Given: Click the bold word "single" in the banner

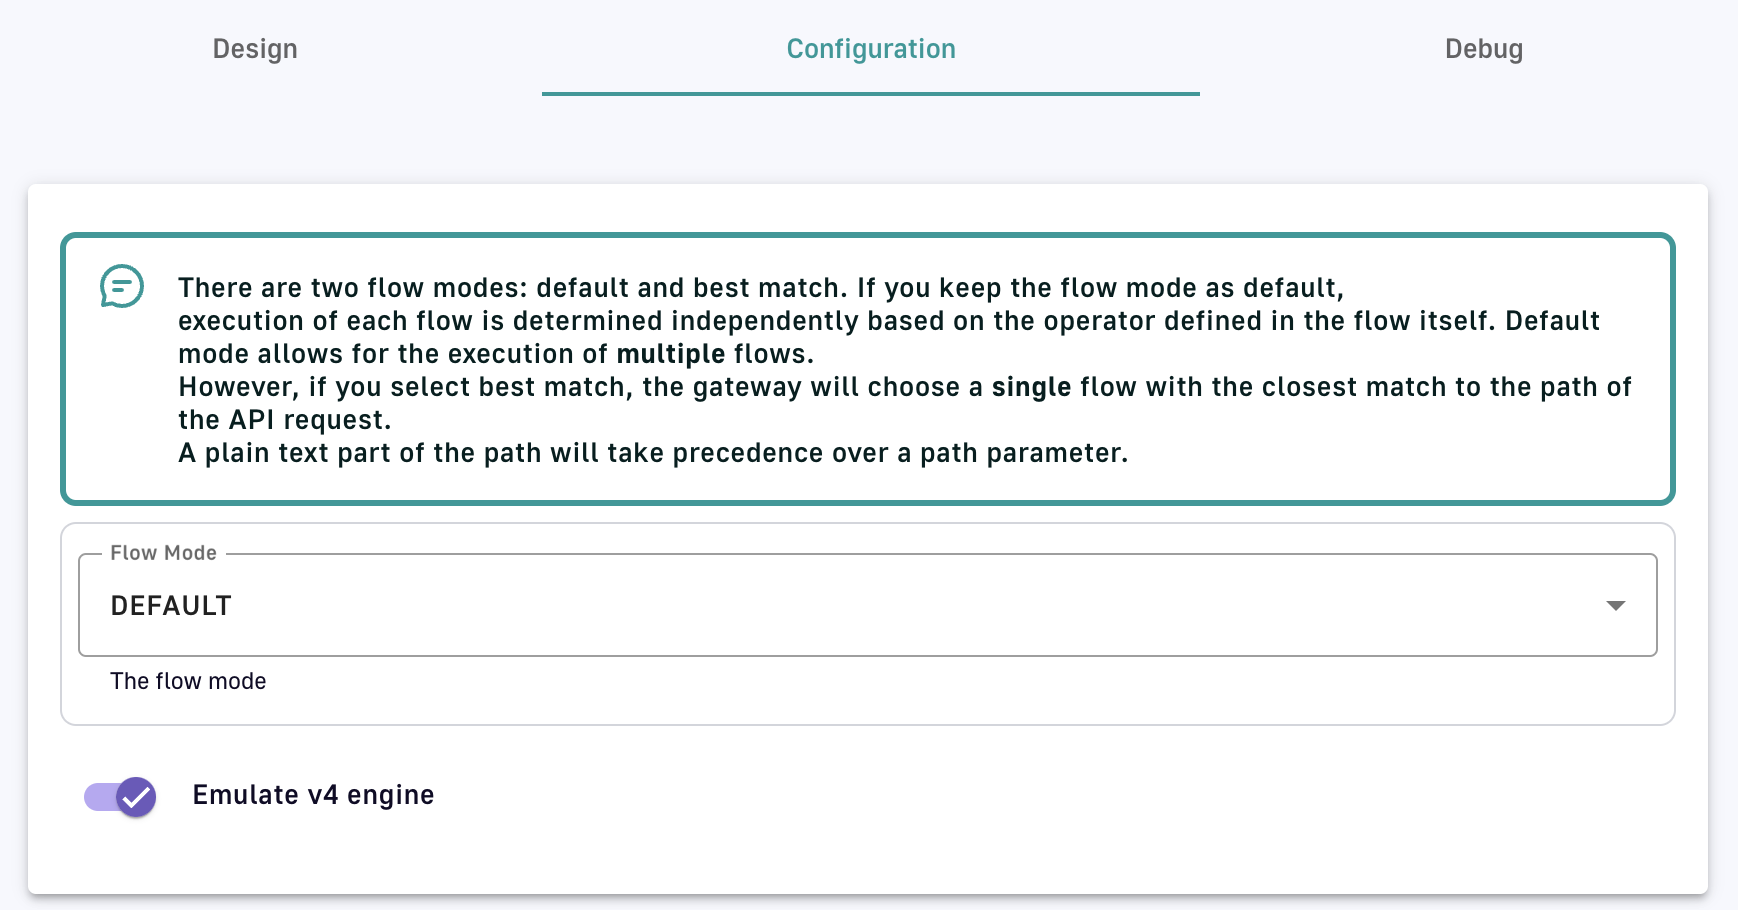Looking at the screenshot, I should pyautogui.click(x=1031, y=387).
